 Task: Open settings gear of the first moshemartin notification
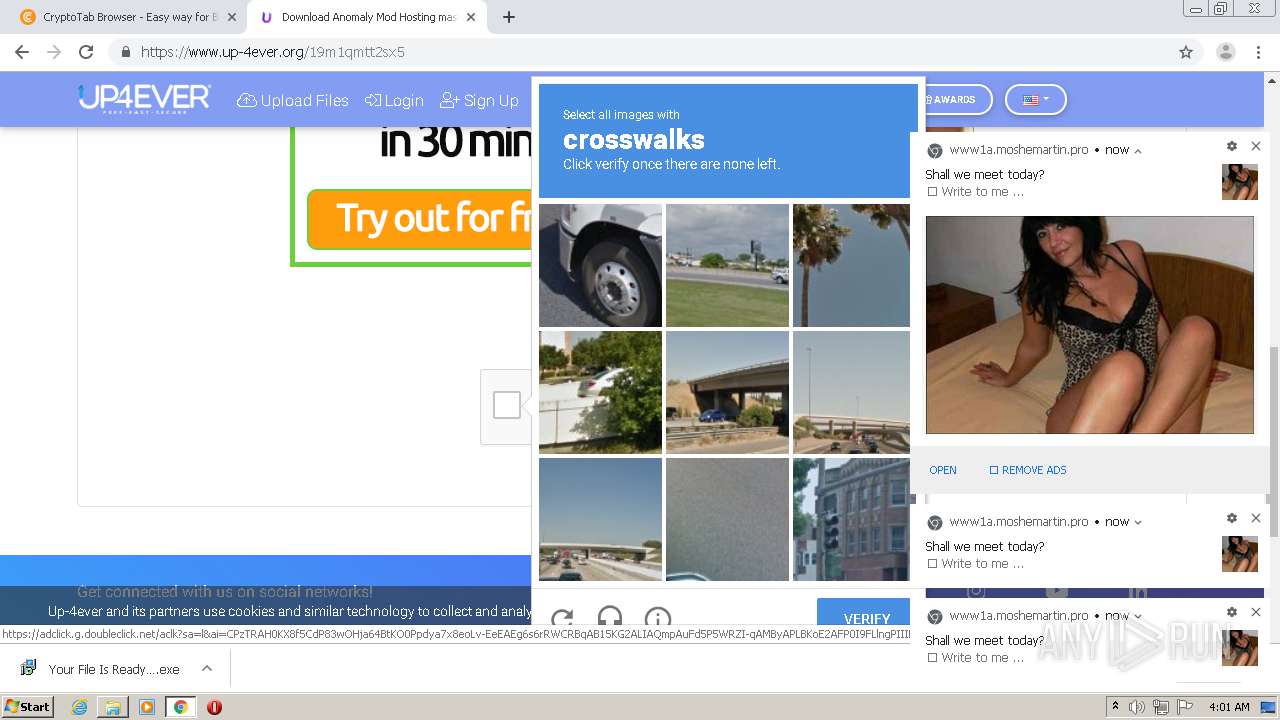pos(1232,146)
